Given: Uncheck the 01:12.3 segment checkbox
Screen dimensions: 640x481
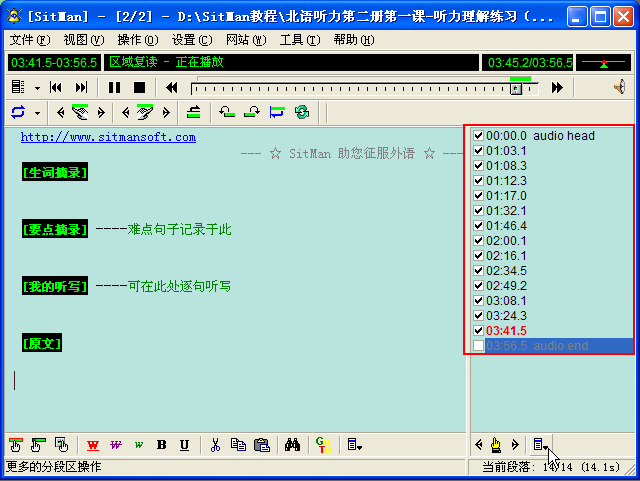Looking at the screenshot, I should (x=478, y=180).
